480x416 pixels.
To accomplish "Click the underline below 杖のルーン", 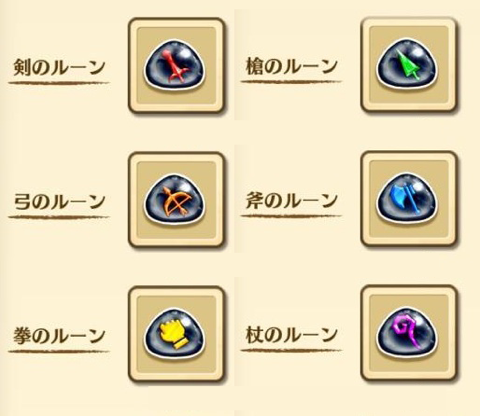I will point(291,350).
